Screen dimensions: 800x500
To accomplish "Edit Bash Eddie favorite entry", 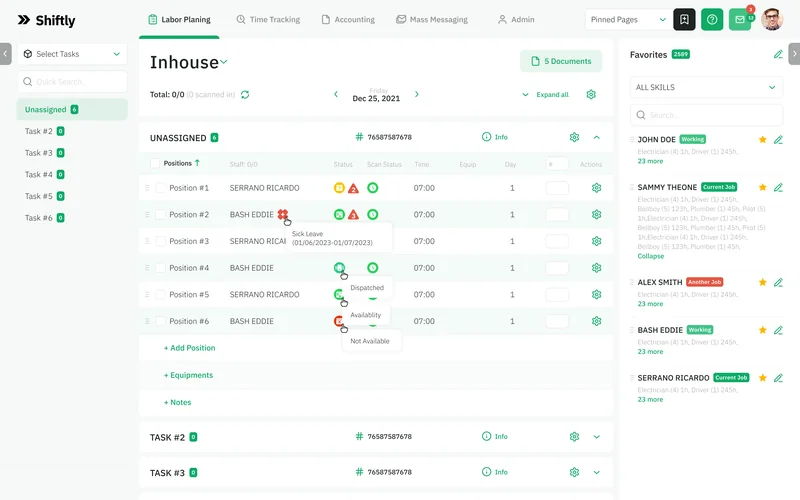I will click(x=778, y=330).
